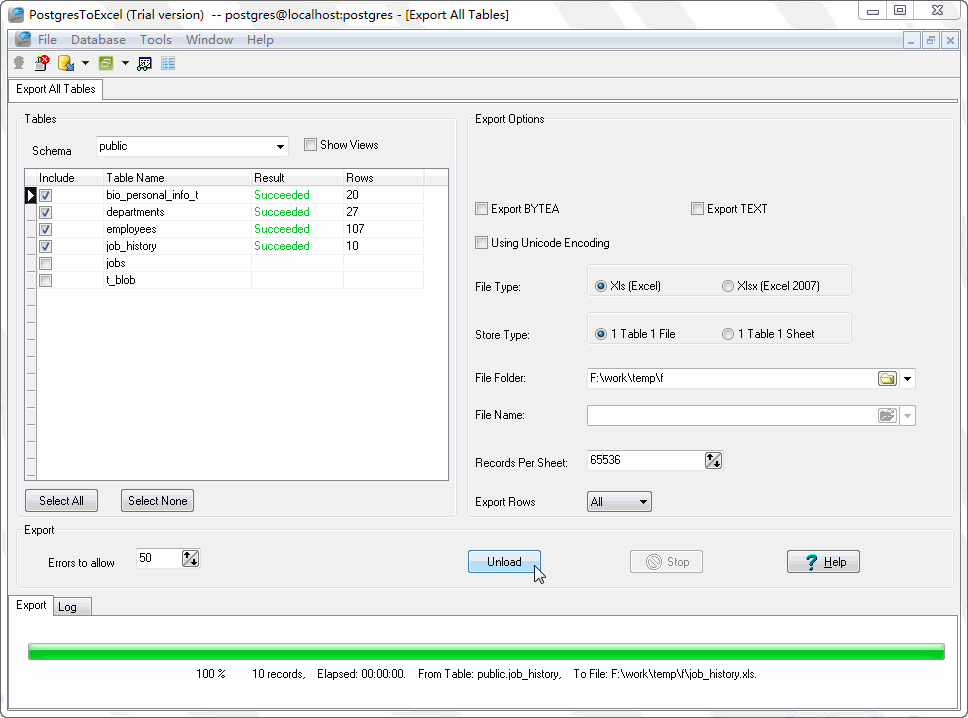Click the Errors to allow field

[x=159, y=559]
